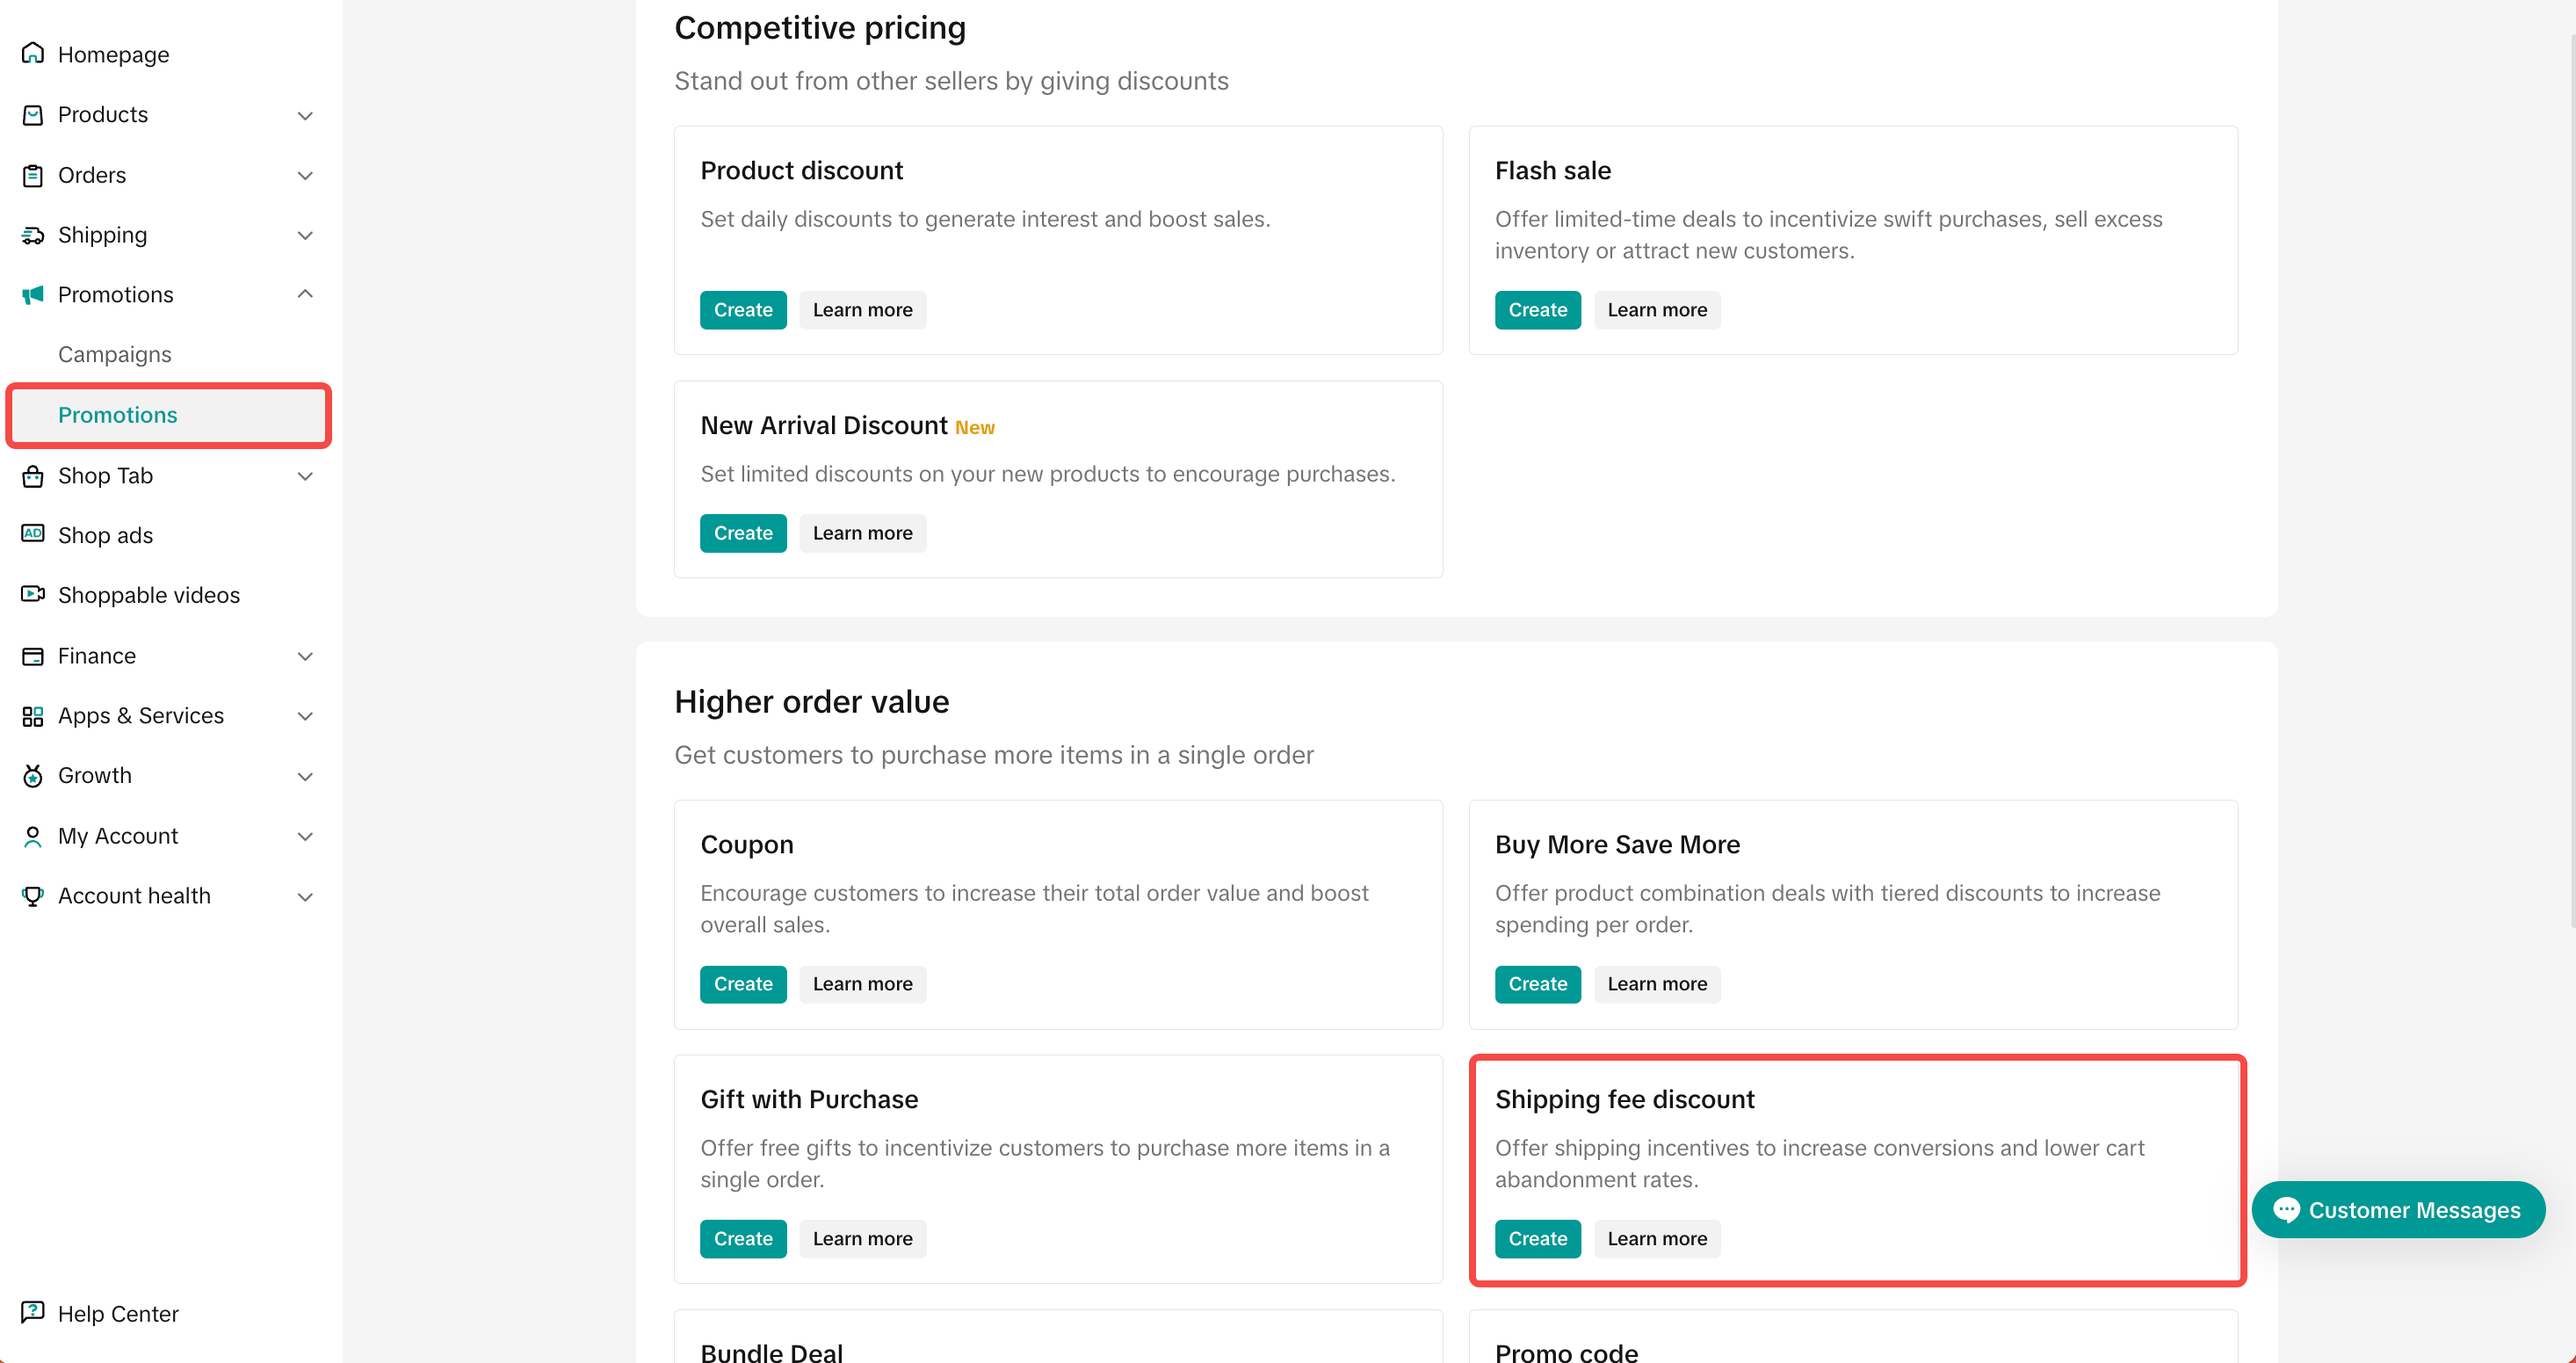Click the Apps & Services grid icon

(33, 716)
